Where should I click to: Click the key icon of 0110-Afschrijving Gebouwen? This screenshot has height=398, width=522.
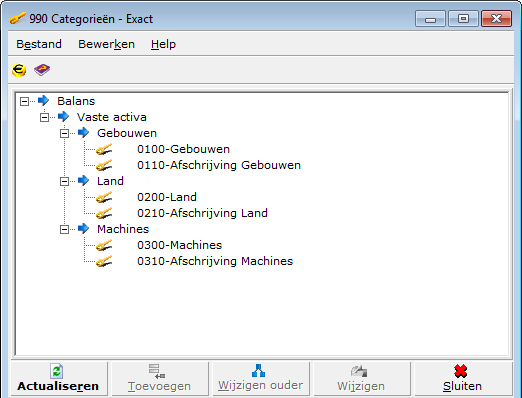click(x=104, y=165)
